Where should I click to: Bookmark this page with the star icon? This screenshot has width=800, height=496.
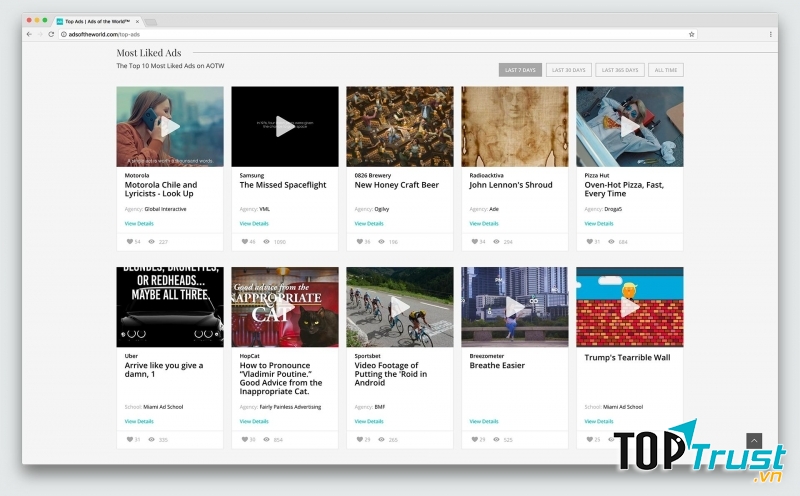pos(691,34)
